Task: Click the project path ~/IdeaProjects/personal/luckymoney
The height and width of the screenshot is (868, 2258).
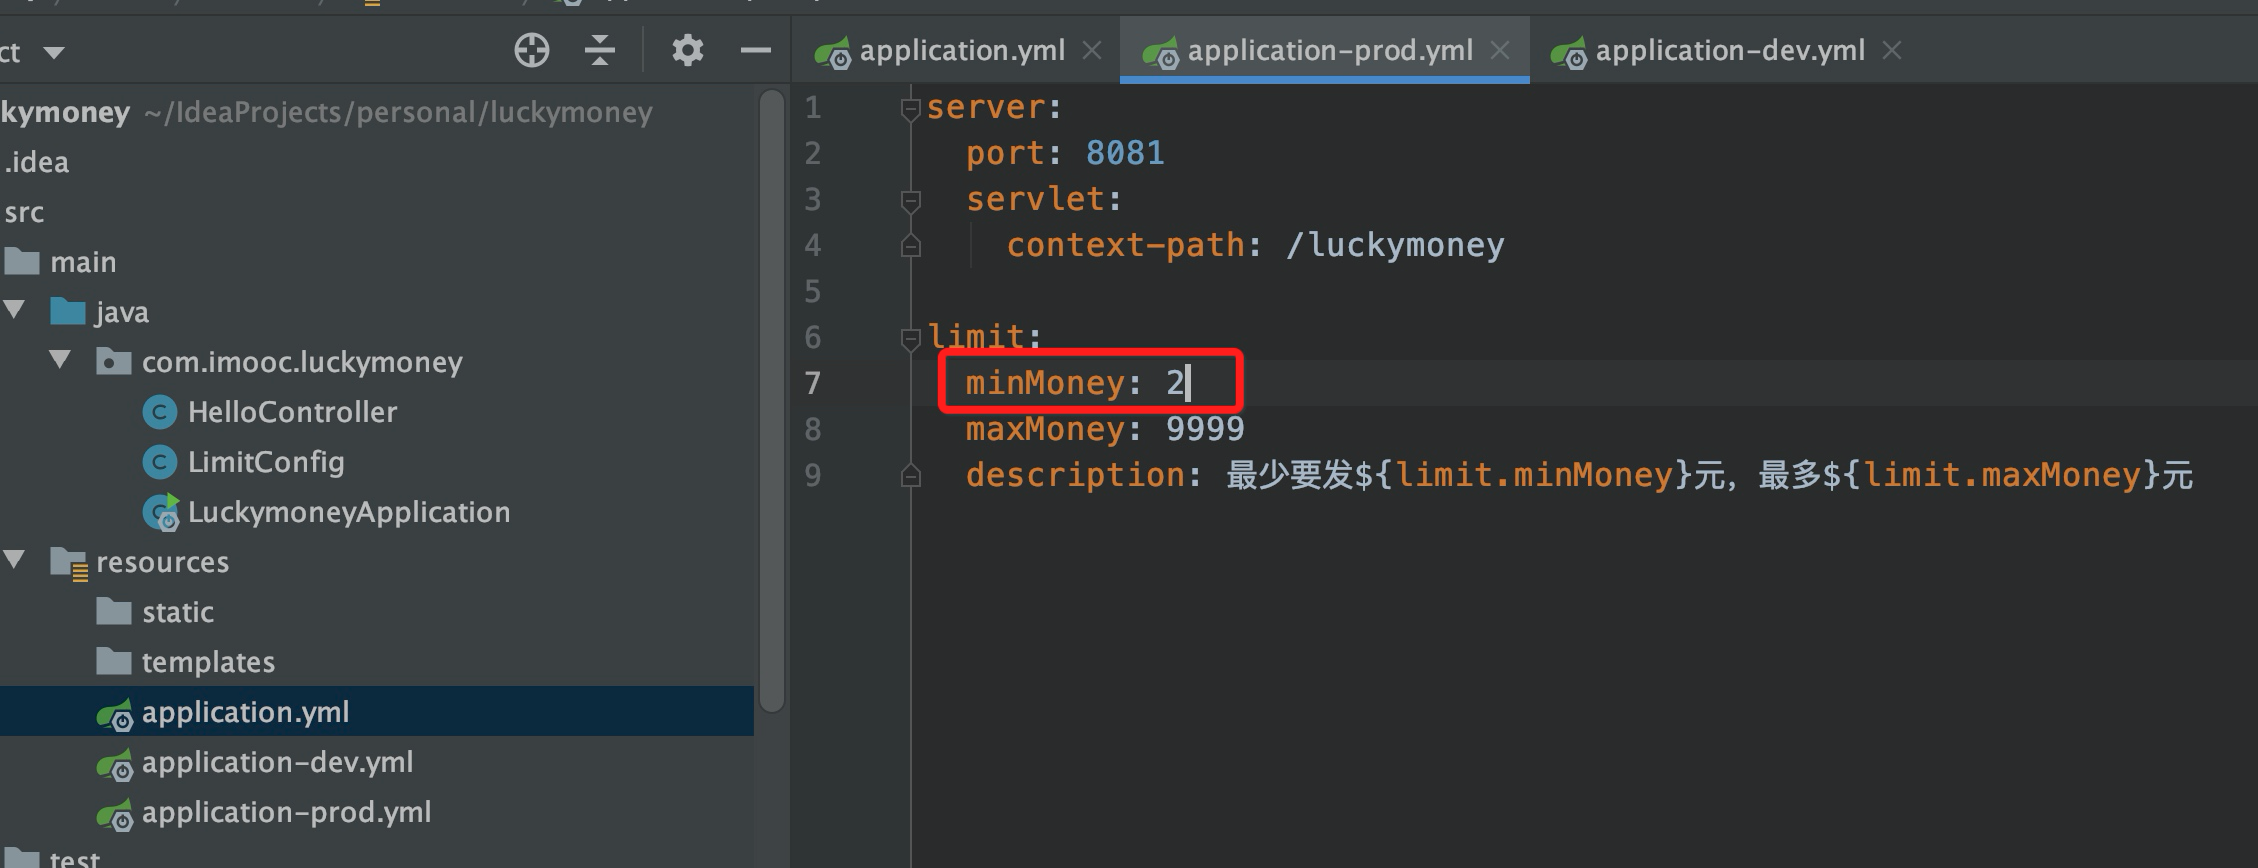Action: (x=398, y=112)
